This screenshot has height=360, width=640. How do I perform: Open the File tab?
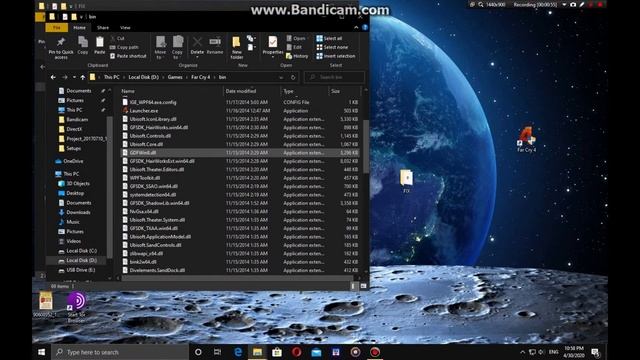57,28
